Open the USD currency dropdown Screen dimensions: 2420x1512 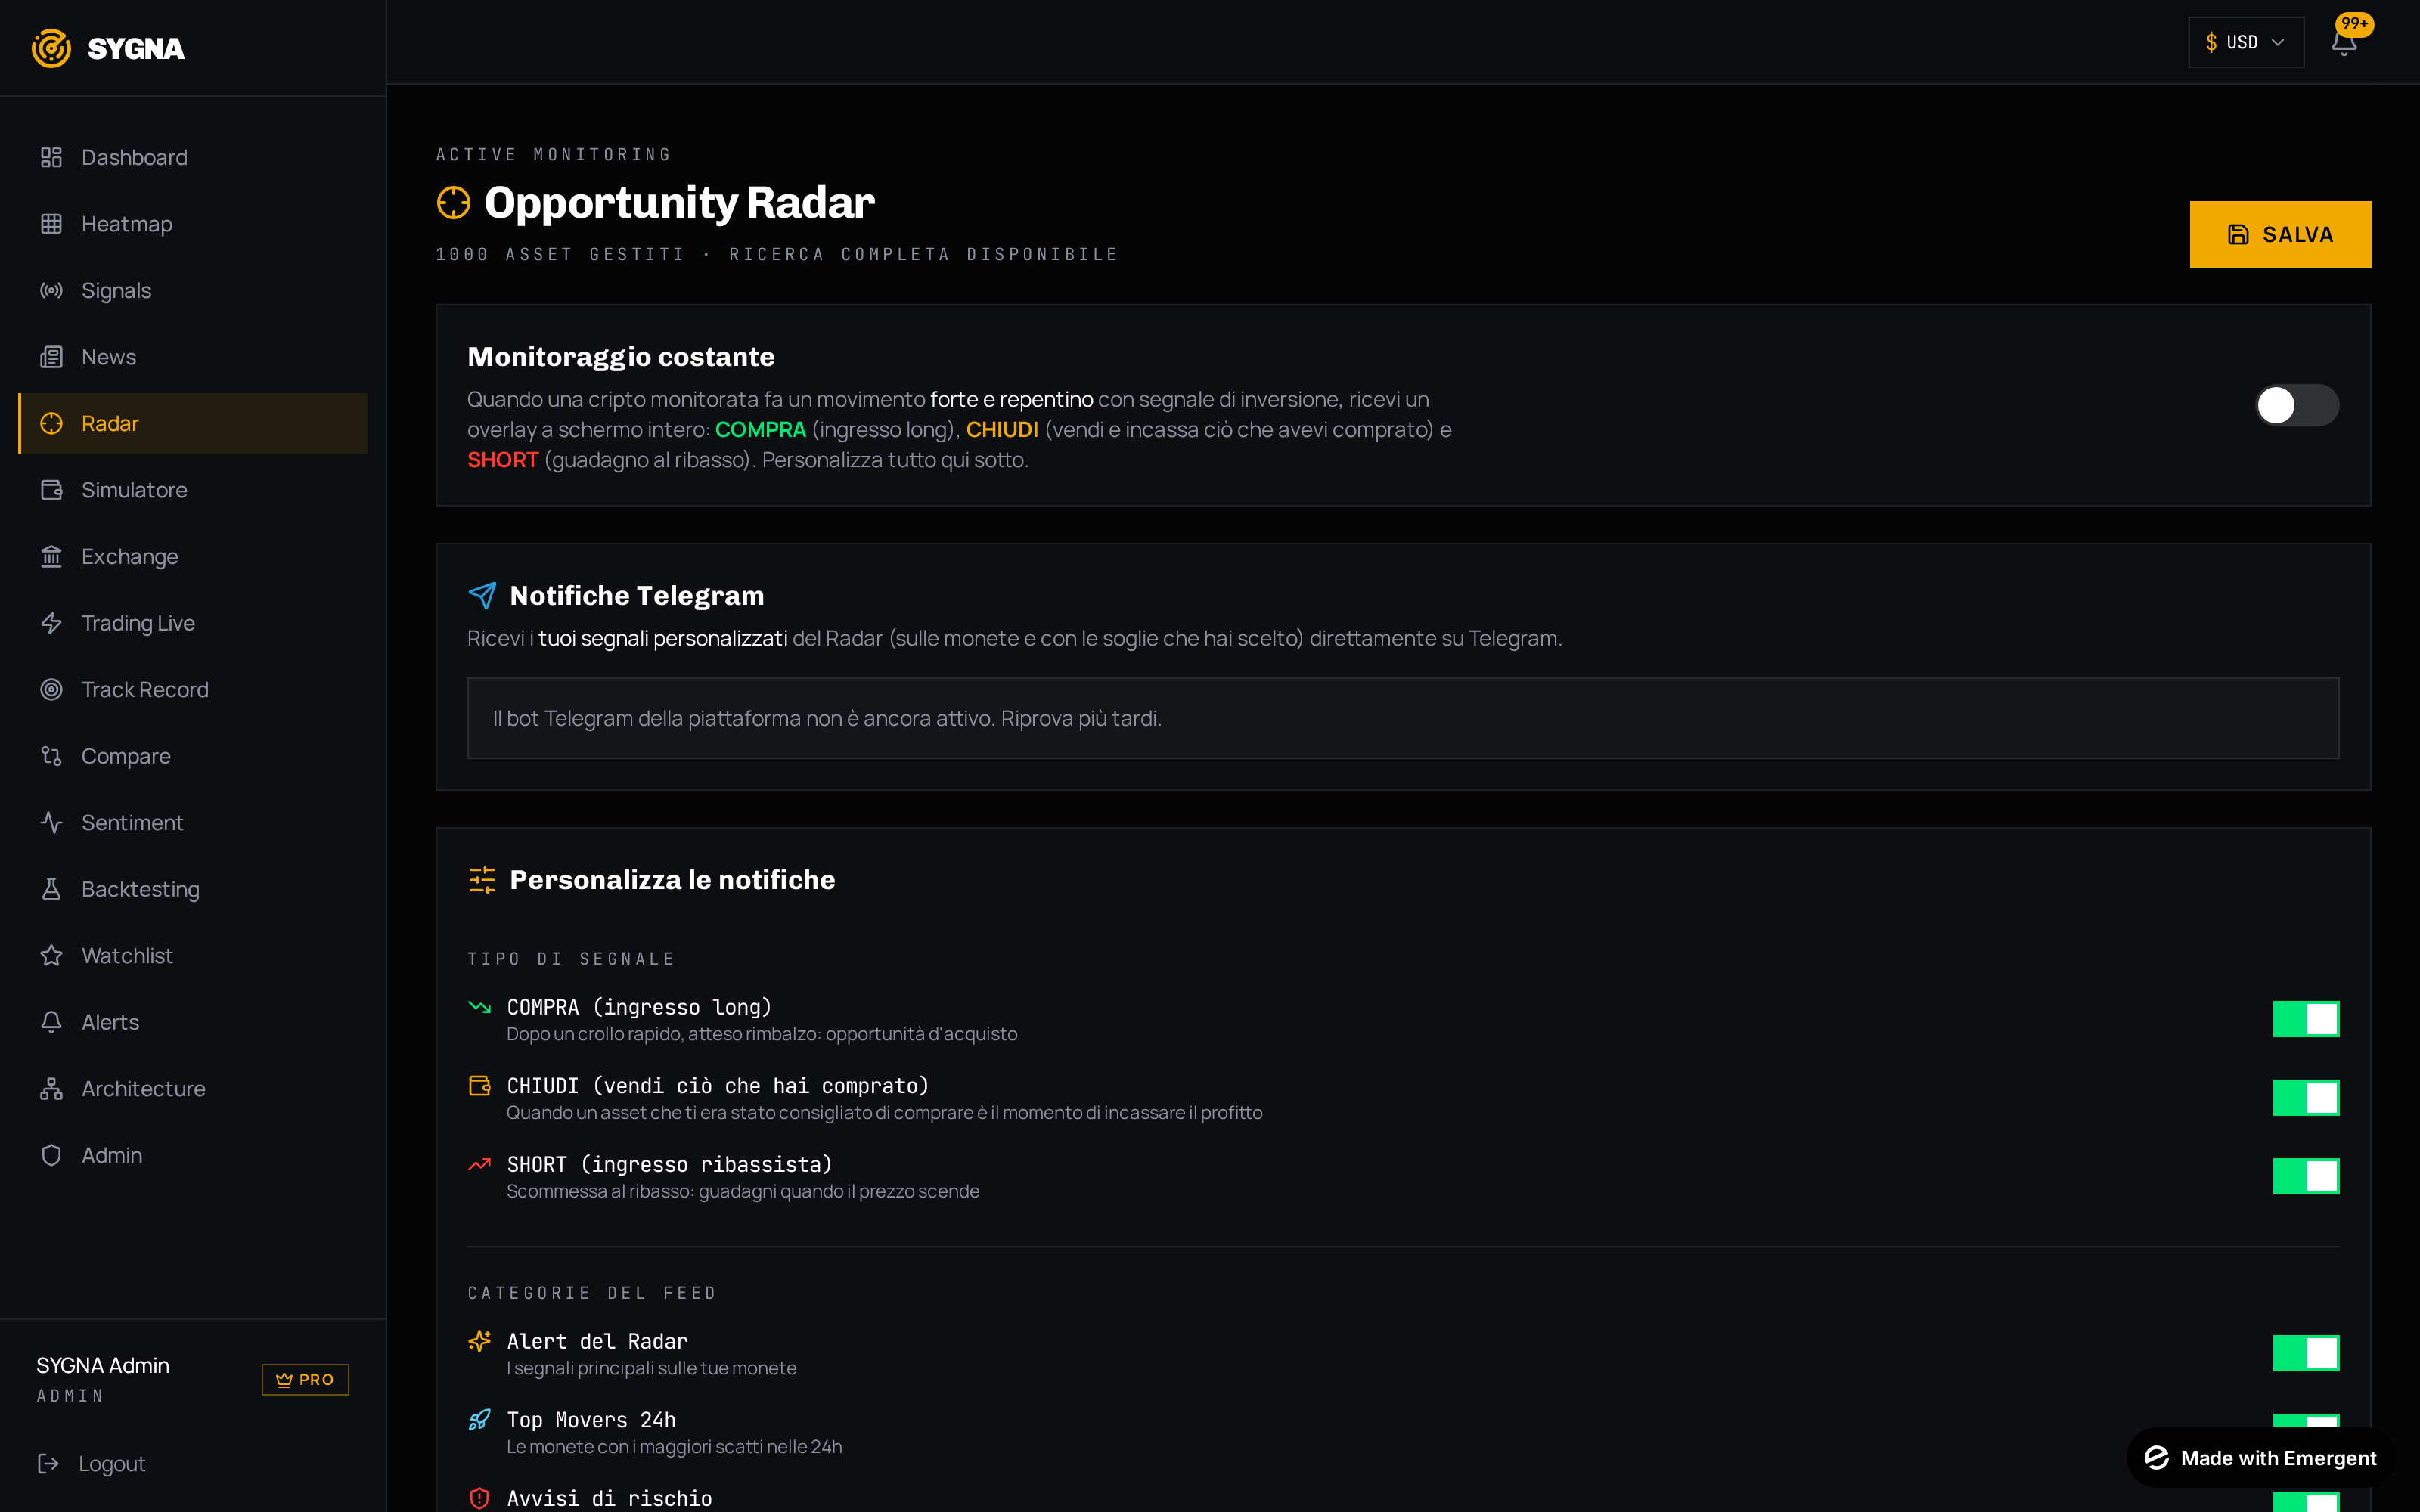coord(2246,42)
